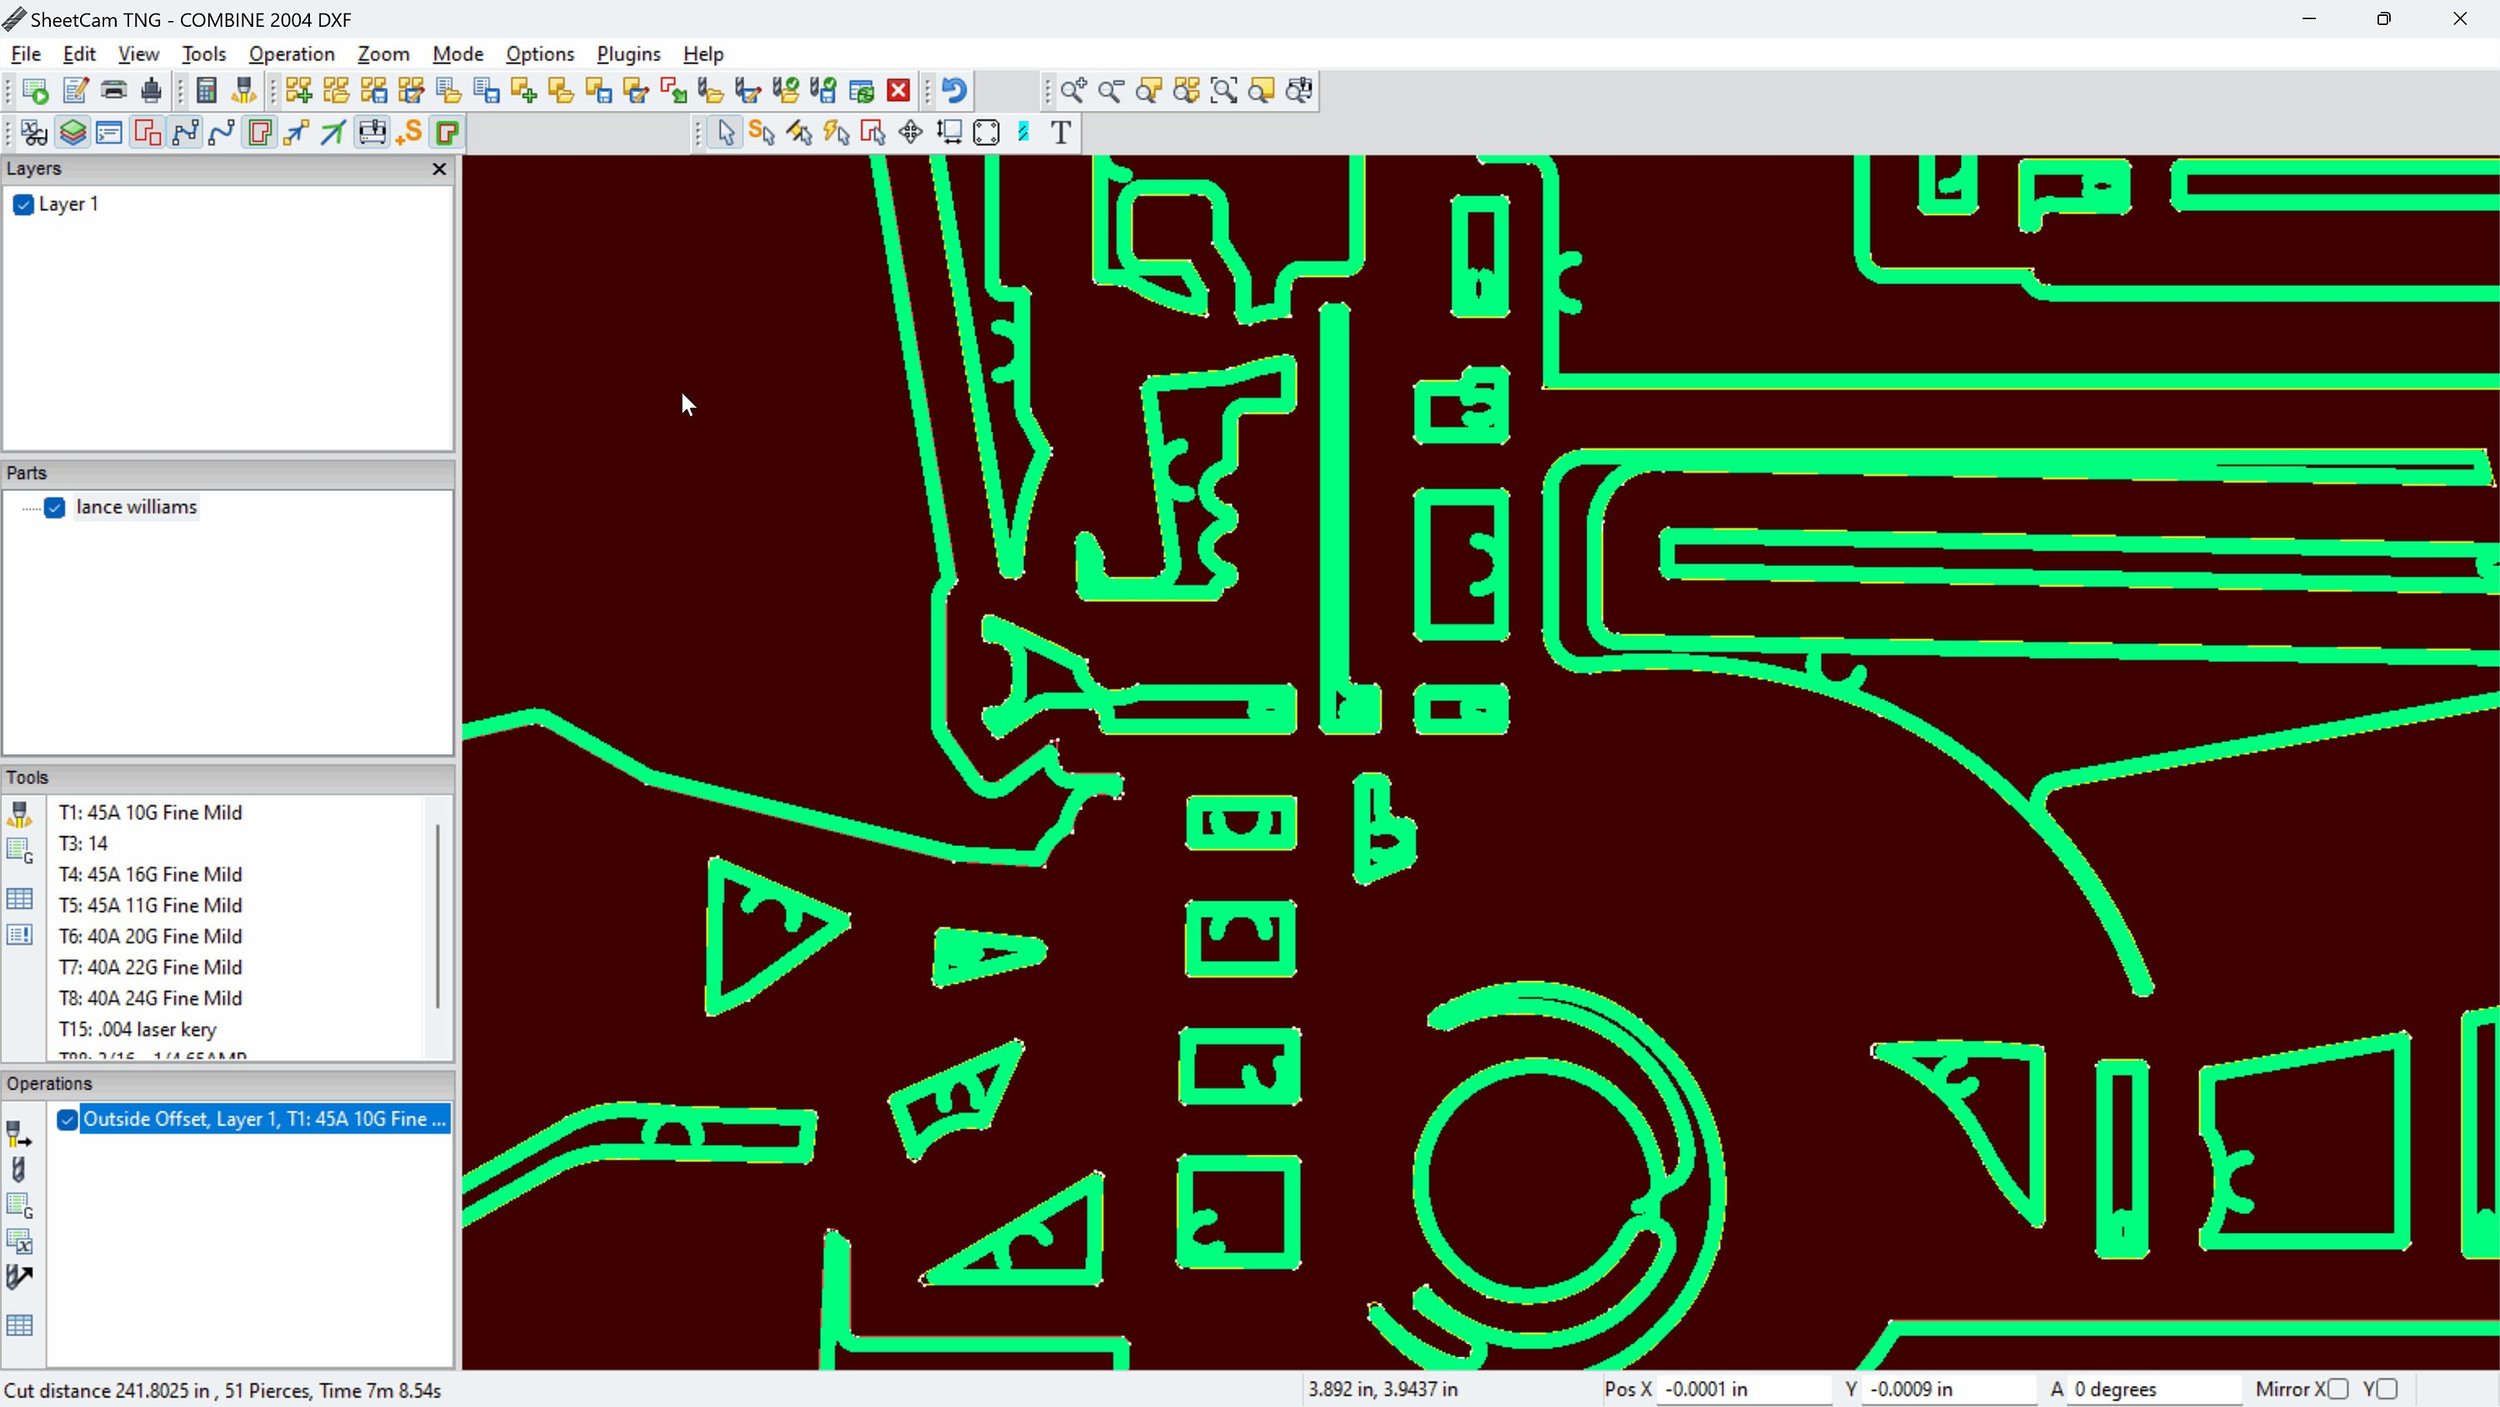Disable the Outside Offset operation checkbox
2500x1407 pixels.
(x=67, y=1120)
